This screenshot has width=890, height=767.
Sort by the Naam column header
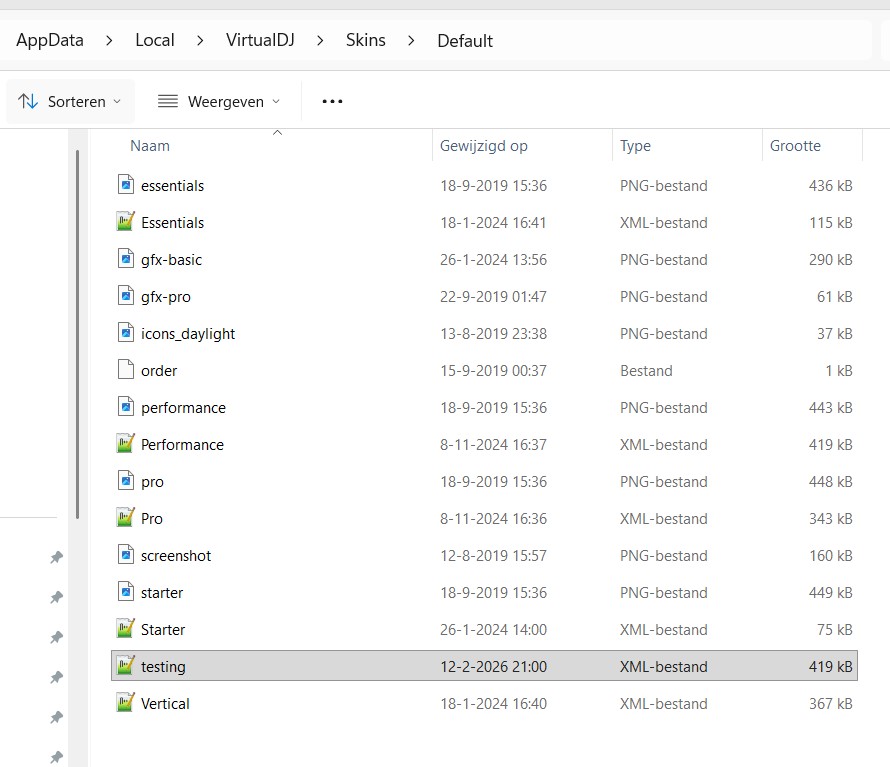pyautogui.click(x=150, y=146)
